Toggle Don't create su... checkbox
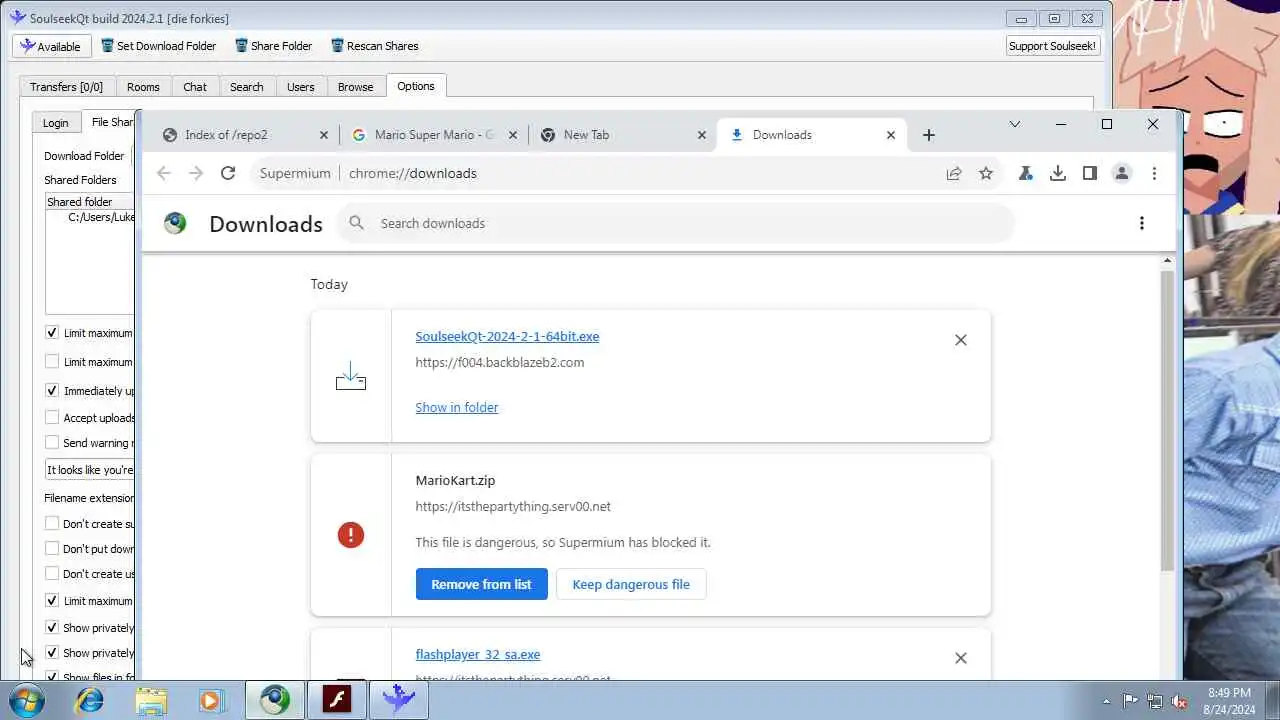The height and width of the screenshot is (720, 1280). (52, 523)
